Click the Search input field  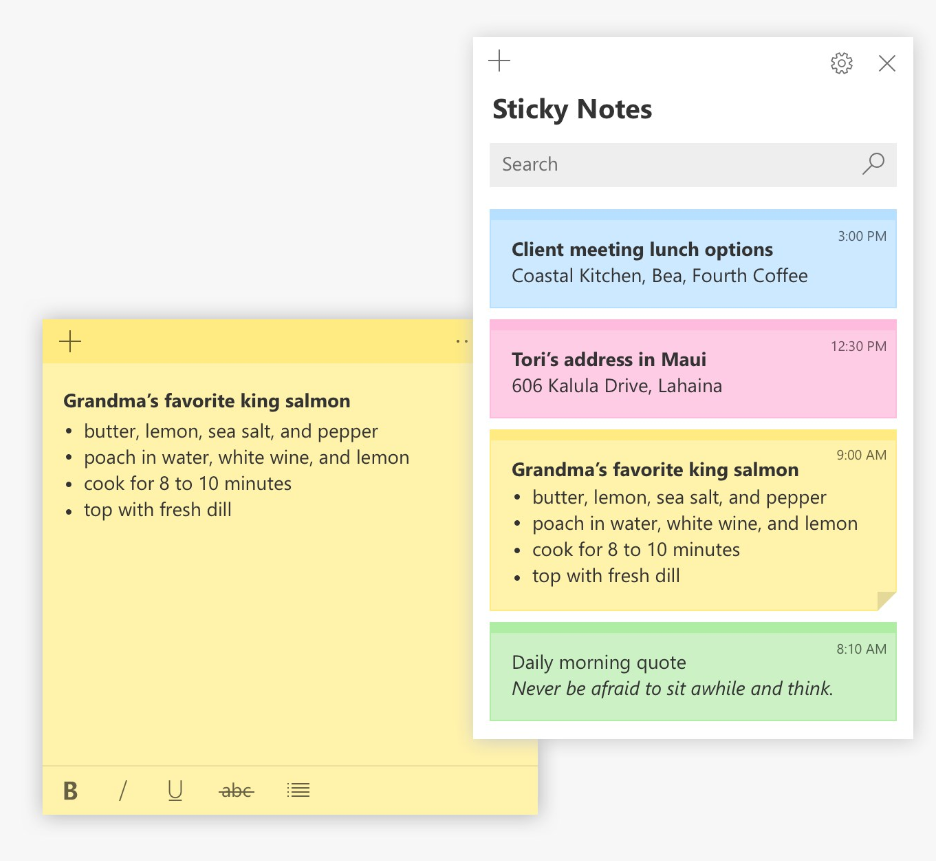[693, 164]
